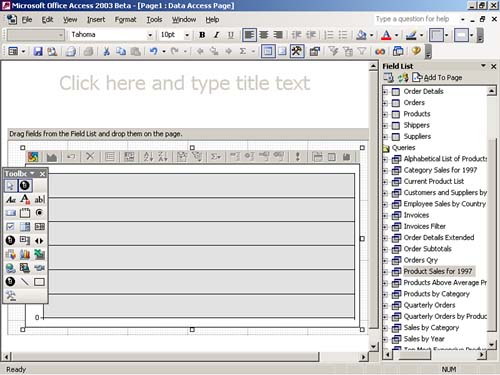500x375 pixels.
Task: Click the Add To Page button
Action: tap(437, 77)
